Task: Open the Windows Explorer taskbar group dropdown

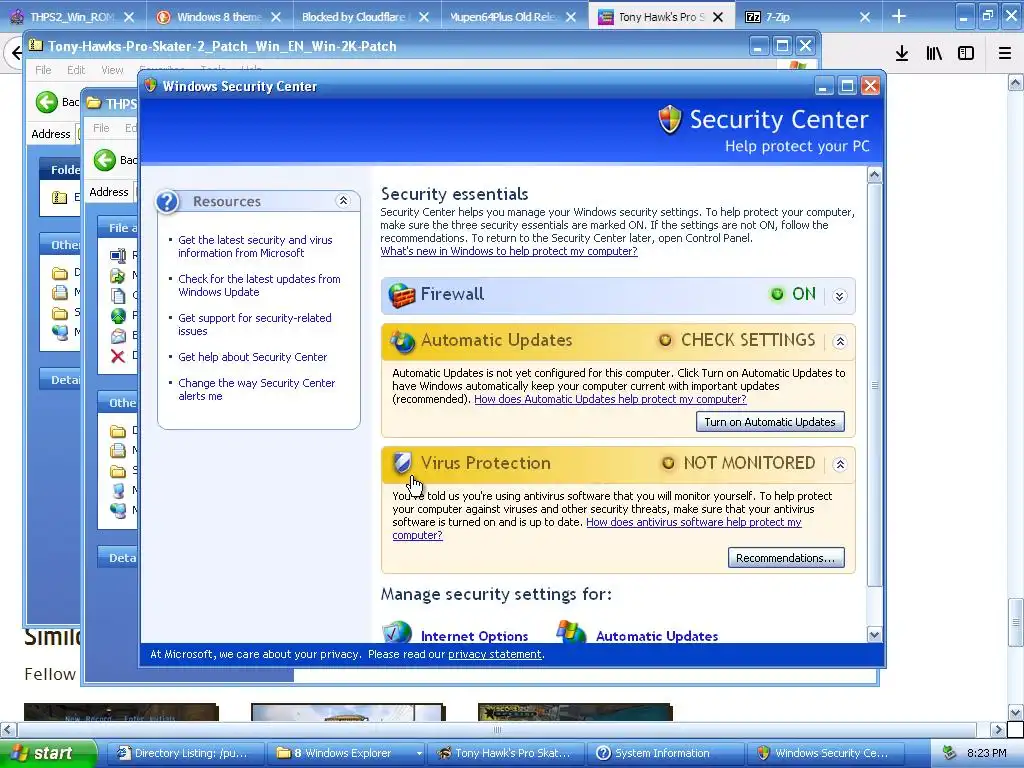Action: tap(419, 754)
